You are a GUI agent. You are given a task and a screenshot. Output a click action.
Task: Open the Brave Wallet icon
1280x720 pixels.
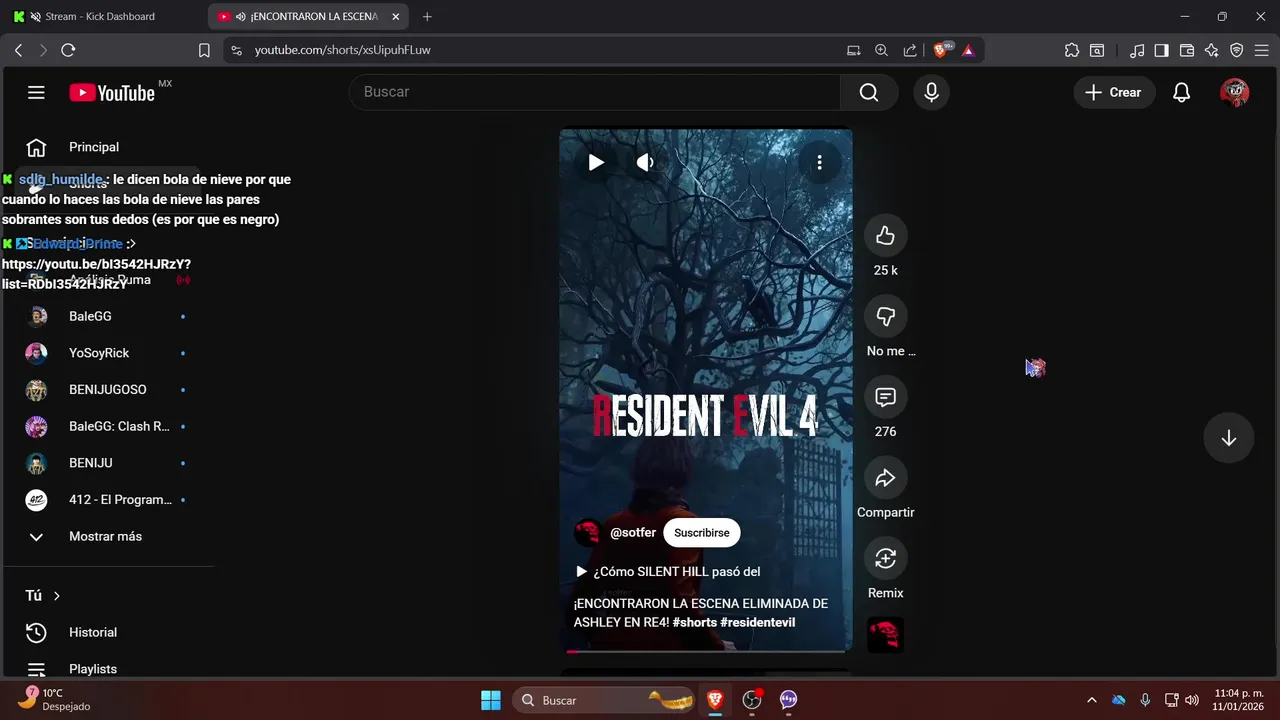coord(1187,50)
